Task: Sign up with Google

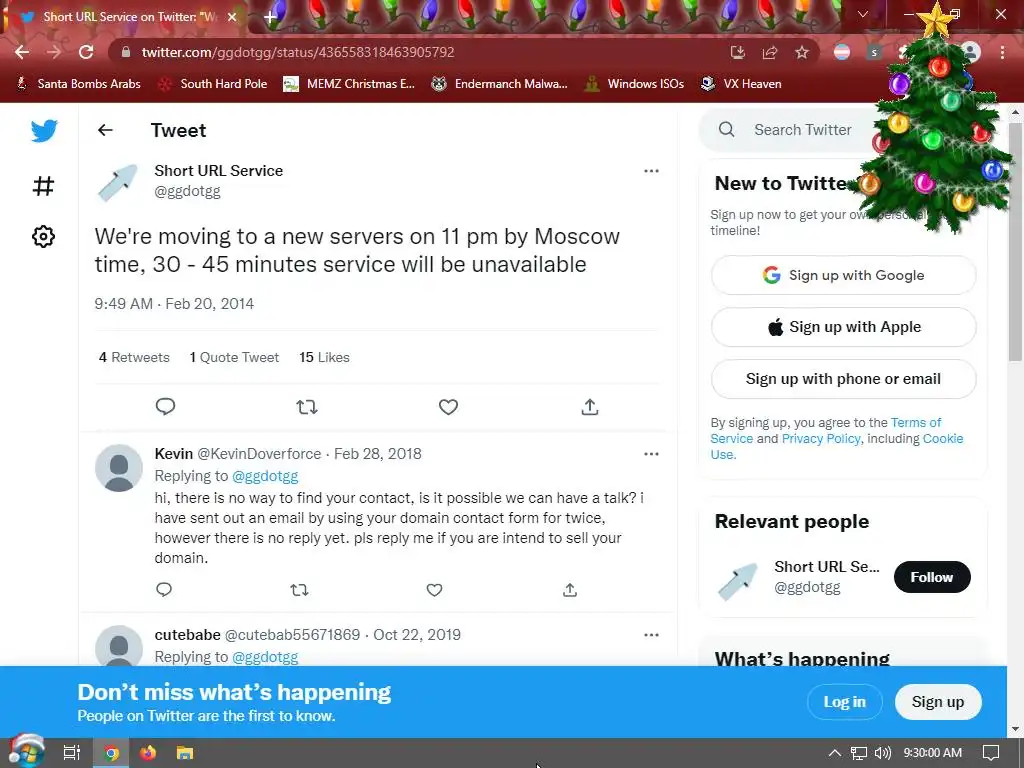Action: (x=844, y=275)
